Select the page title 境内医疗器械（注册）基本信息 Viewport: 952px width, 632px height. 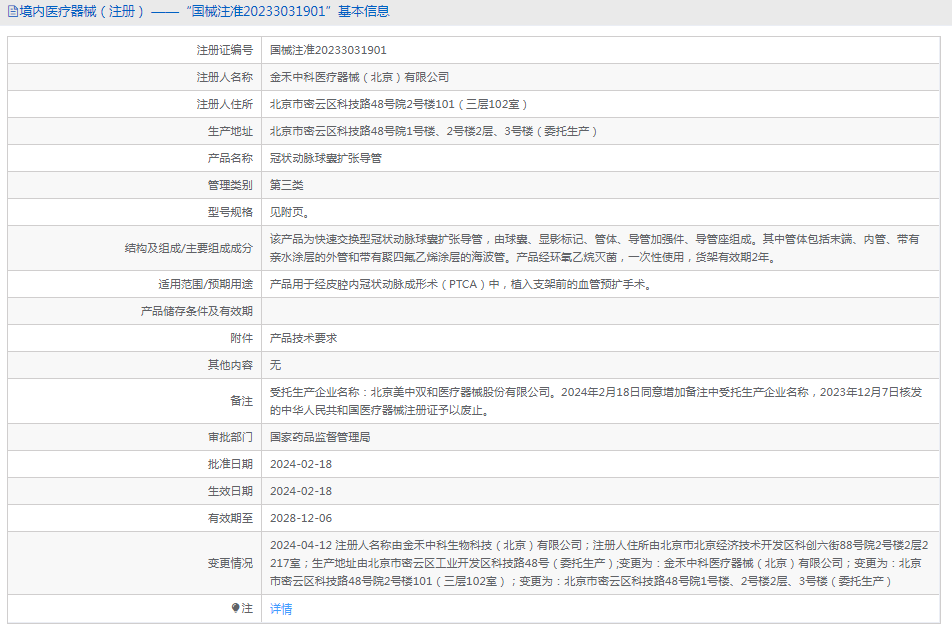coord(204,12)
